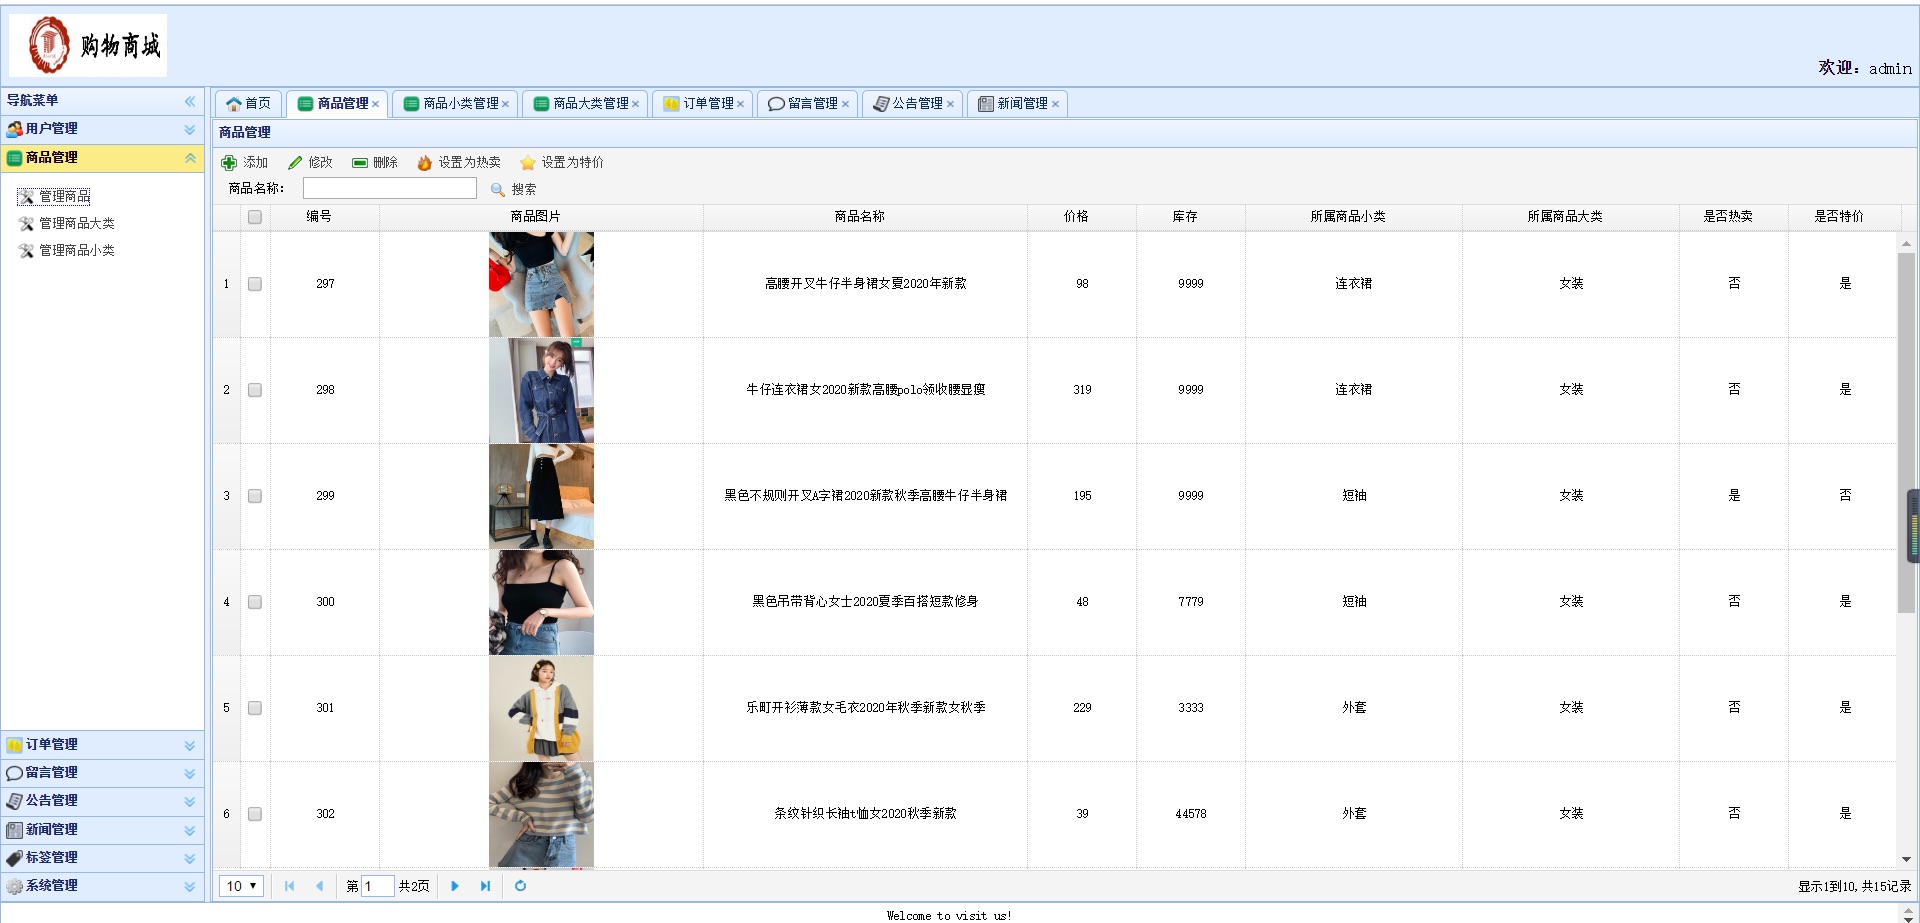Click the next page arrow button

tap(455, 886)
